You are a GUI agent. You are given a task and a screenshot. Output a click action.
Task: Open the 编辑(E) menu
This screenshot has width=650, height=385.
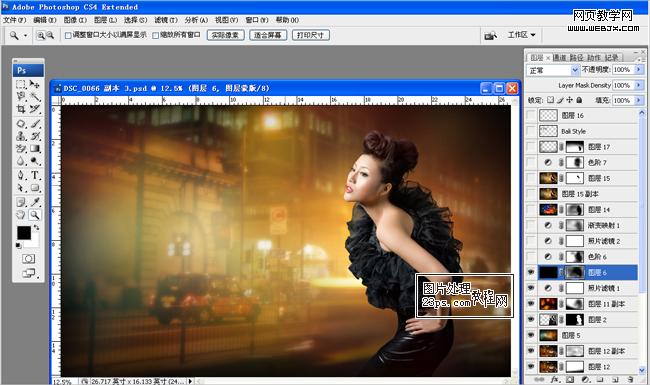[45, 20]
